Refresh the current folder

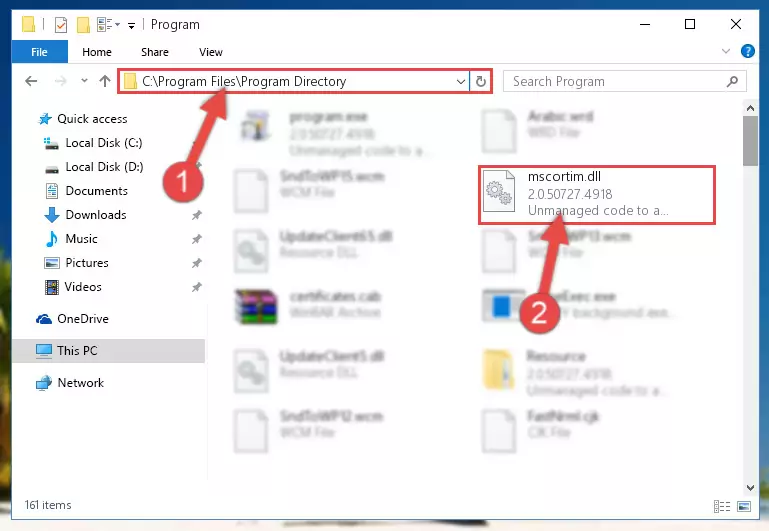481,81
